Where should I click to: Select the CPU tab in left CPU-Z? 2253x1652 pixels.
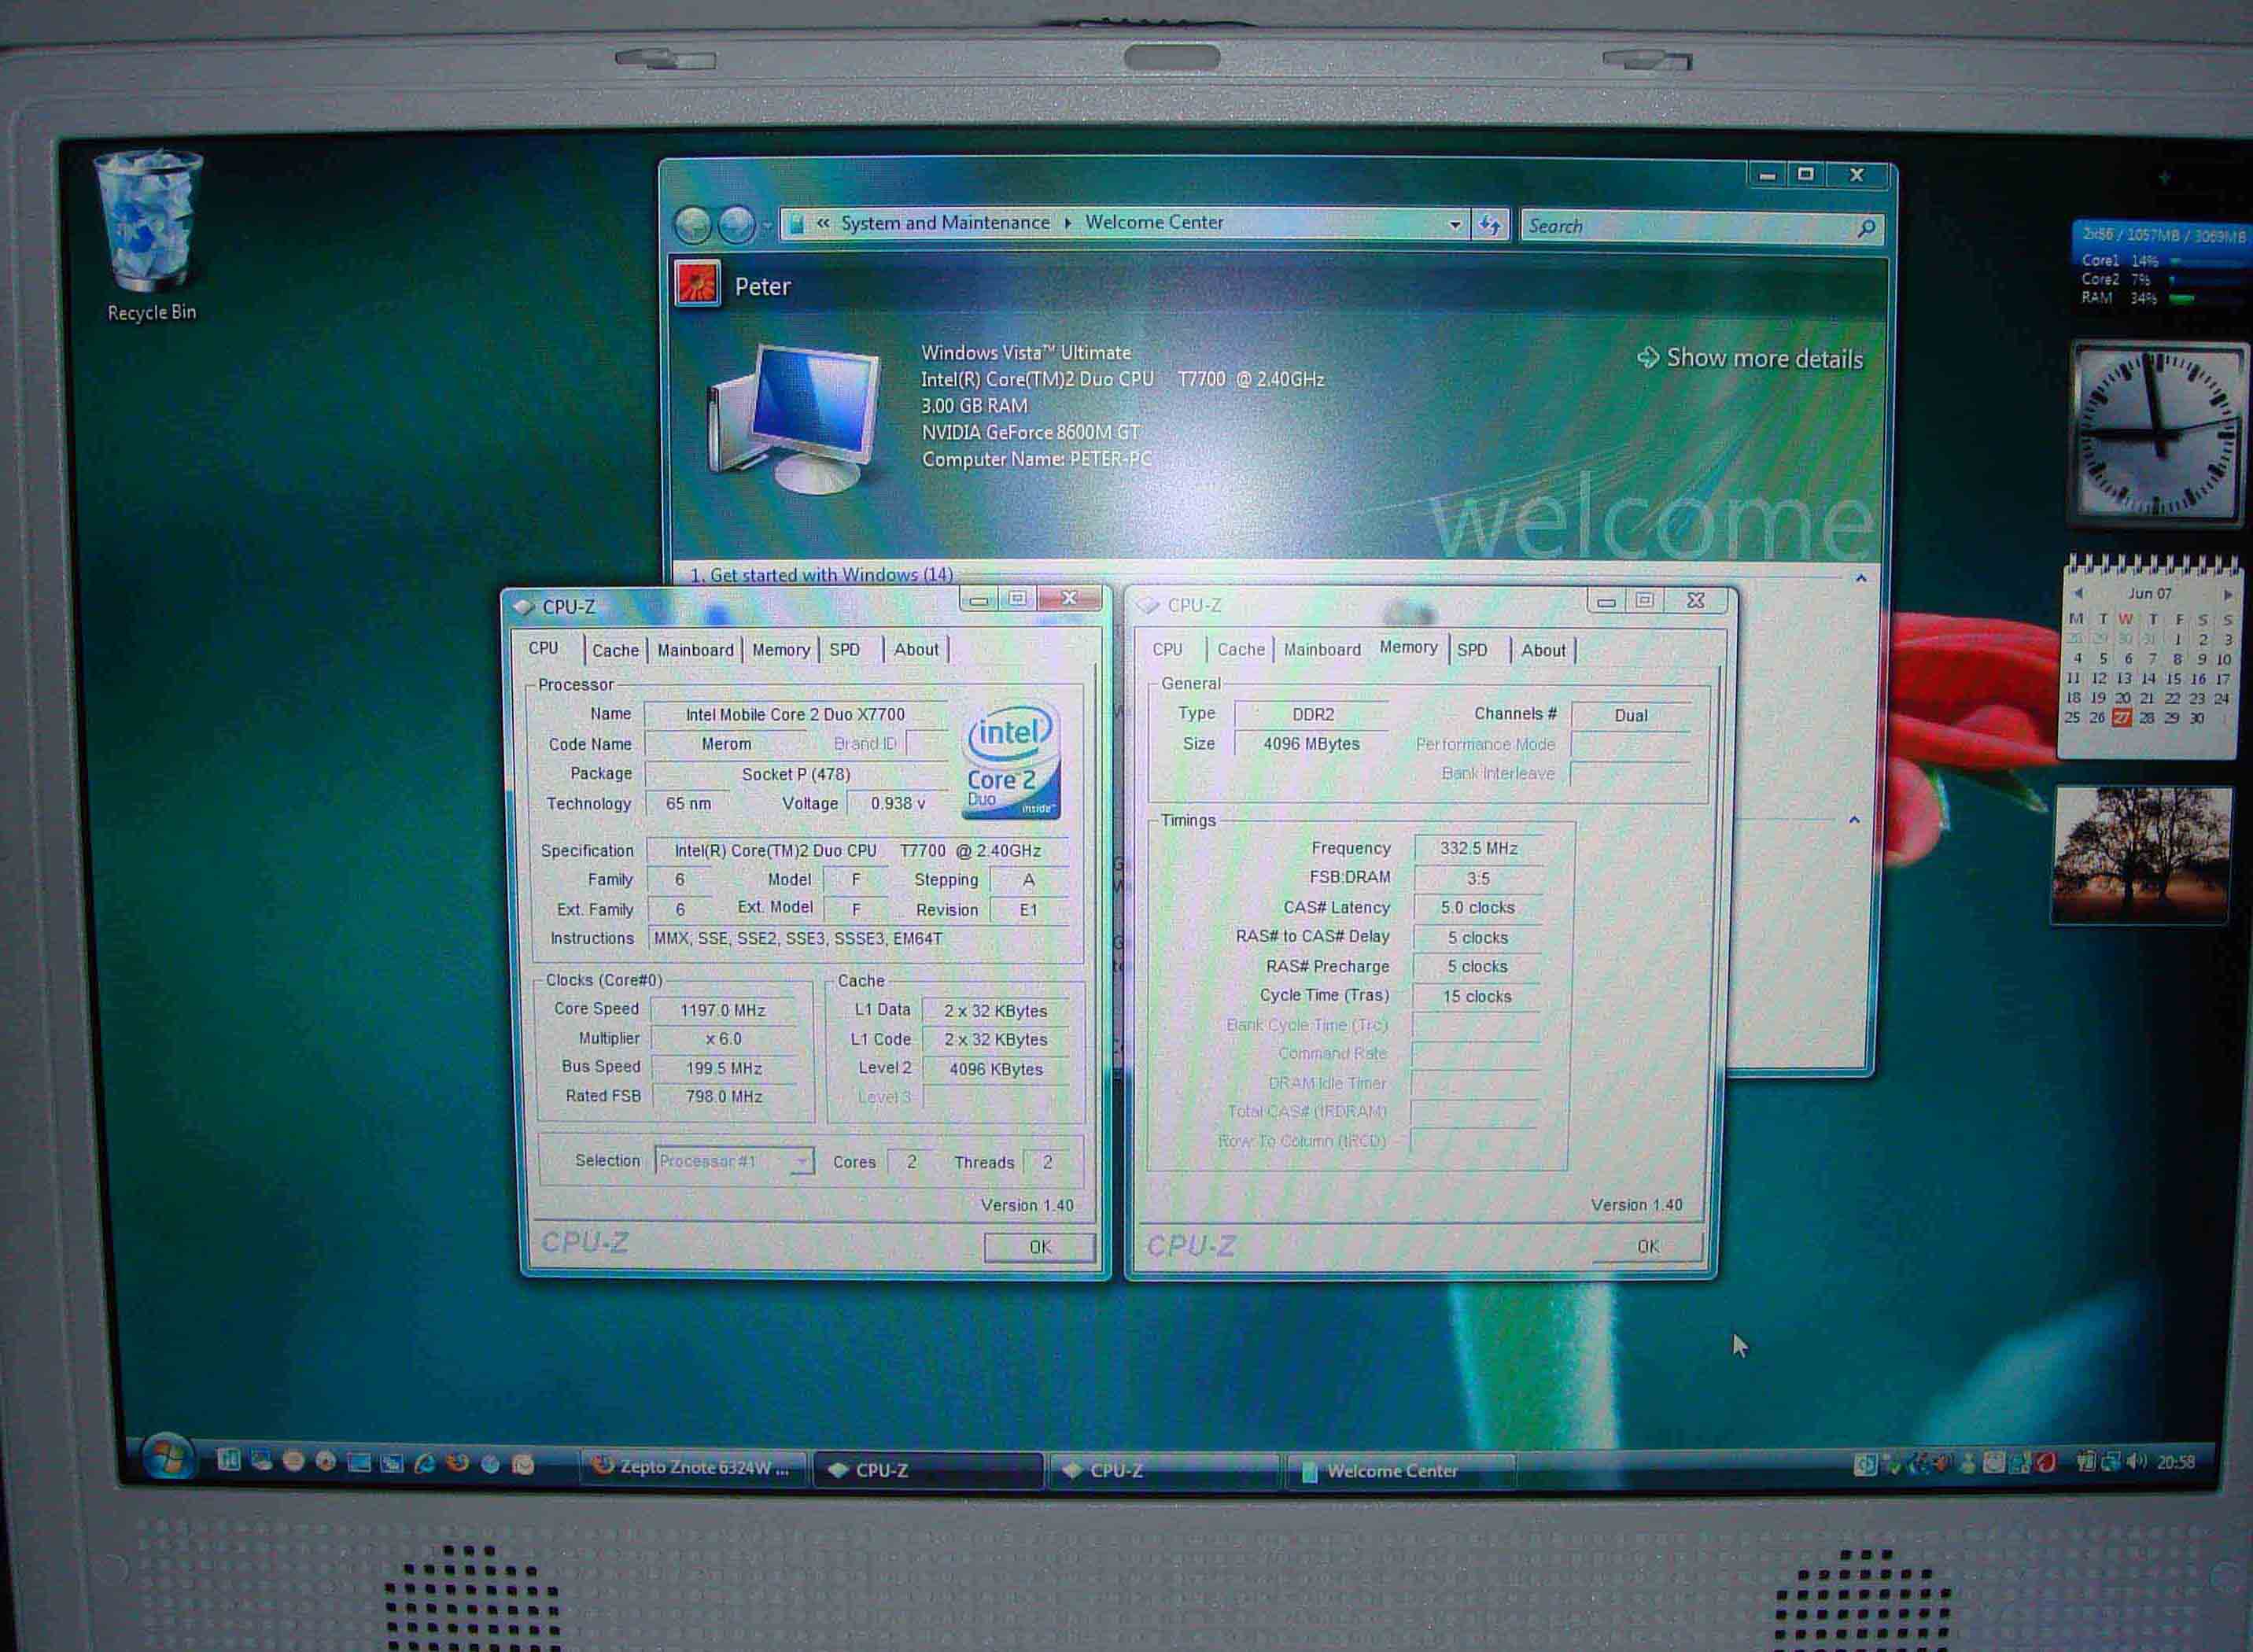[543, 648]
